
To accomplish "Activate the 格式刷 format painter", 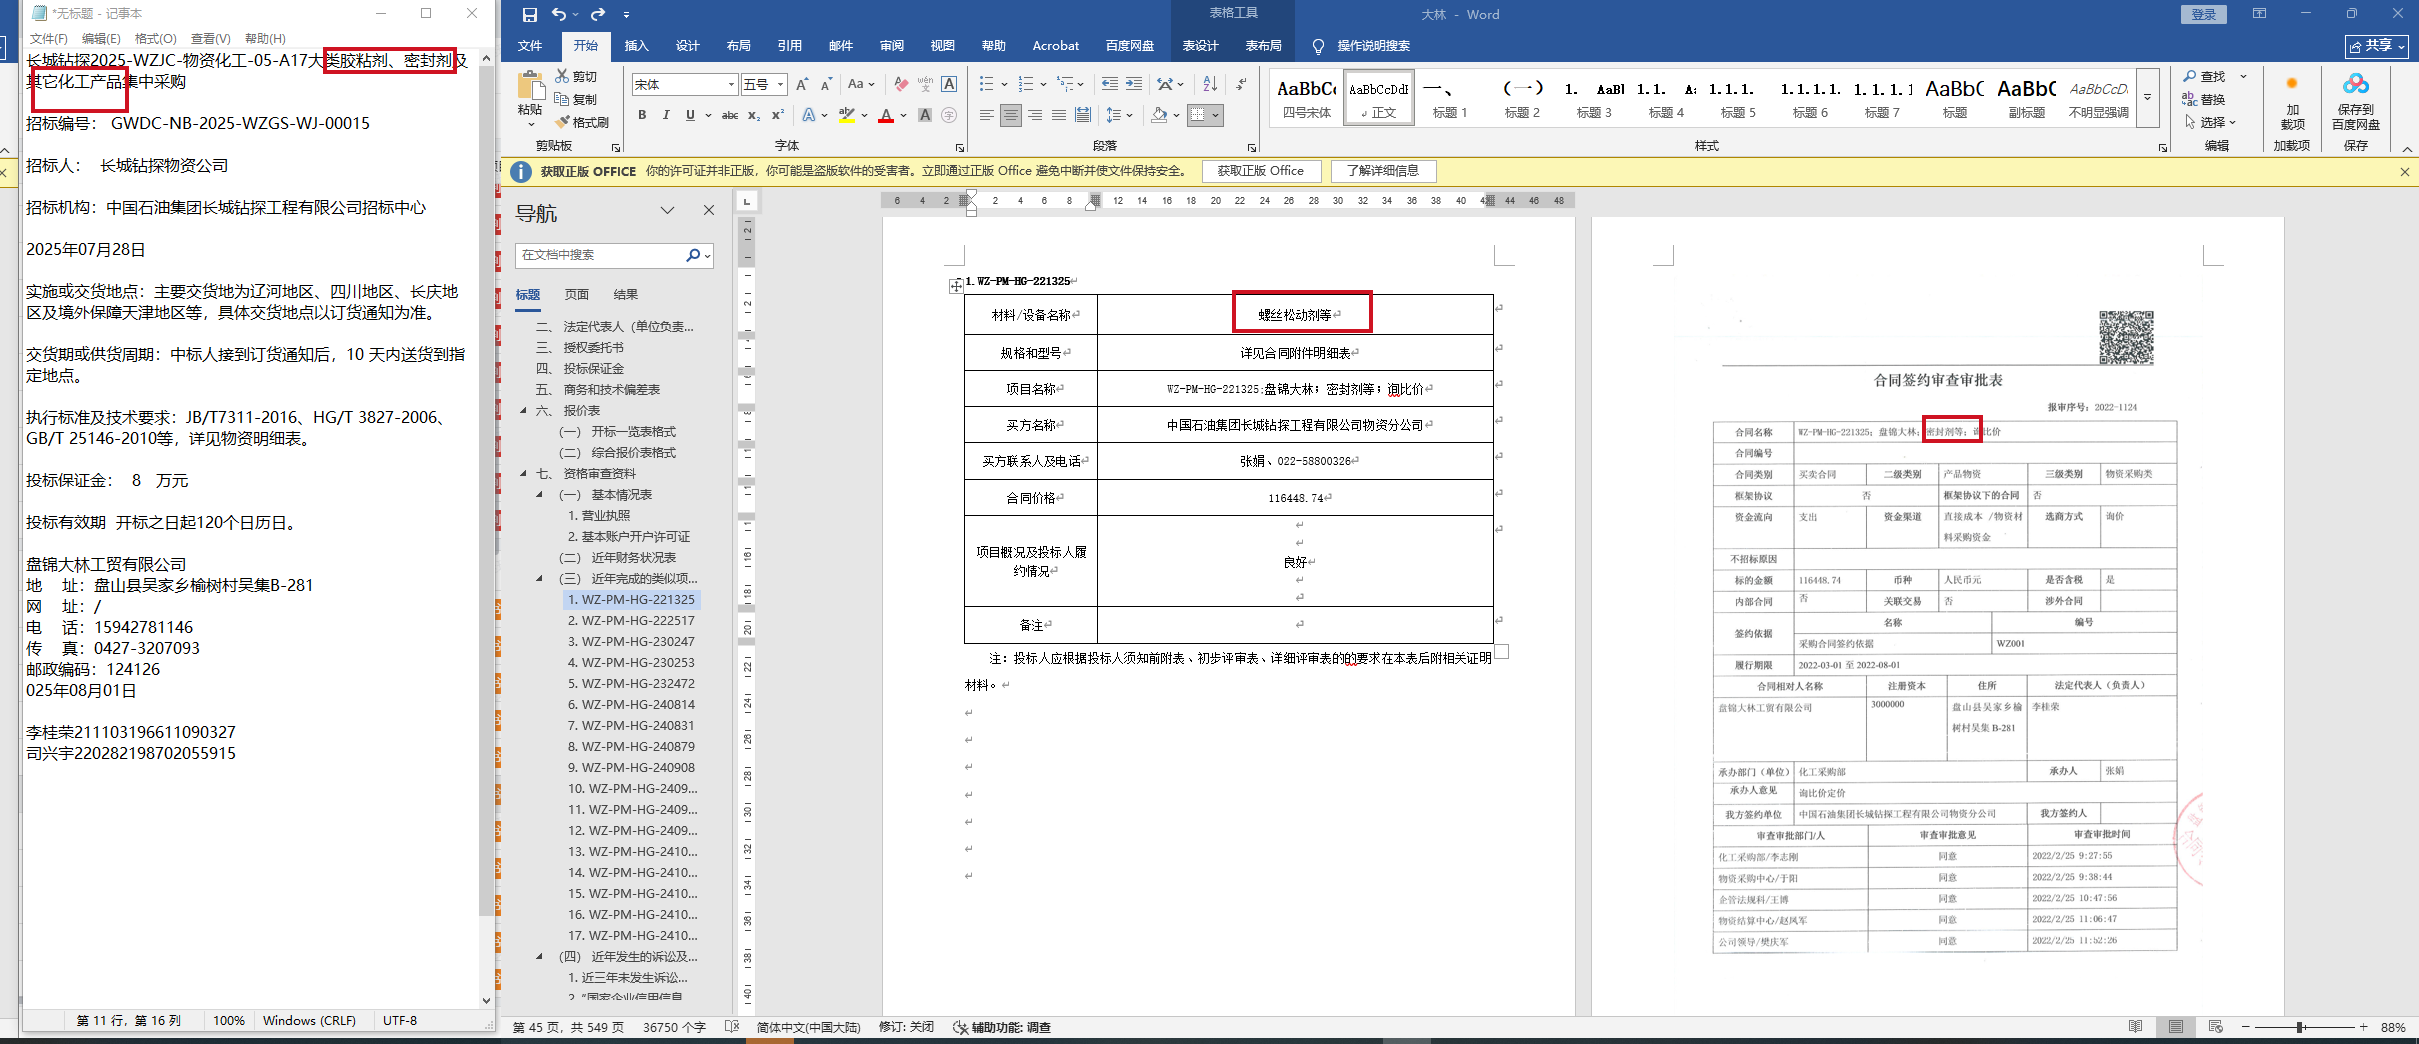I will pos(581,122).
